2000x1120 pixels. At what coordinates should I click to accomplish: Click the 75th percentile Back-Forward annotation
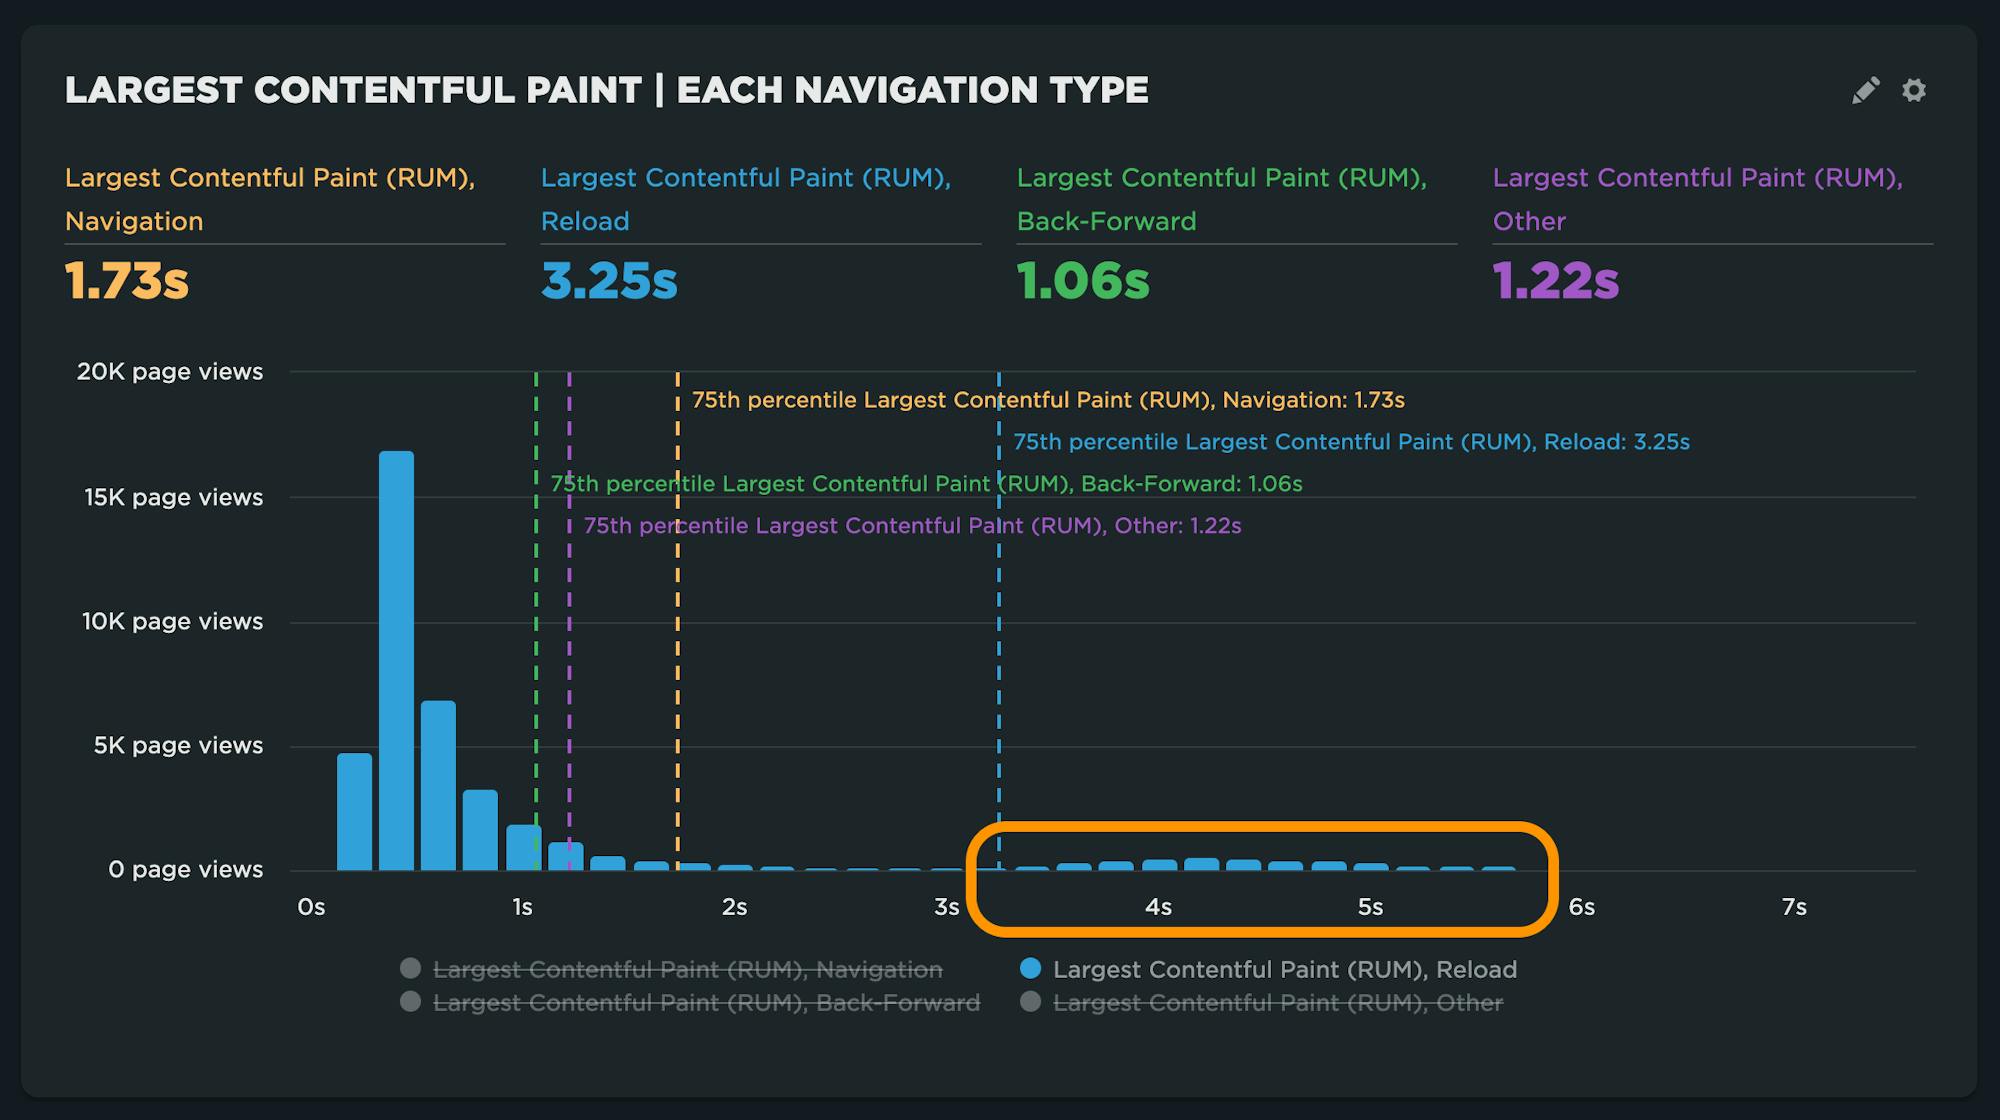pos(926,484)
